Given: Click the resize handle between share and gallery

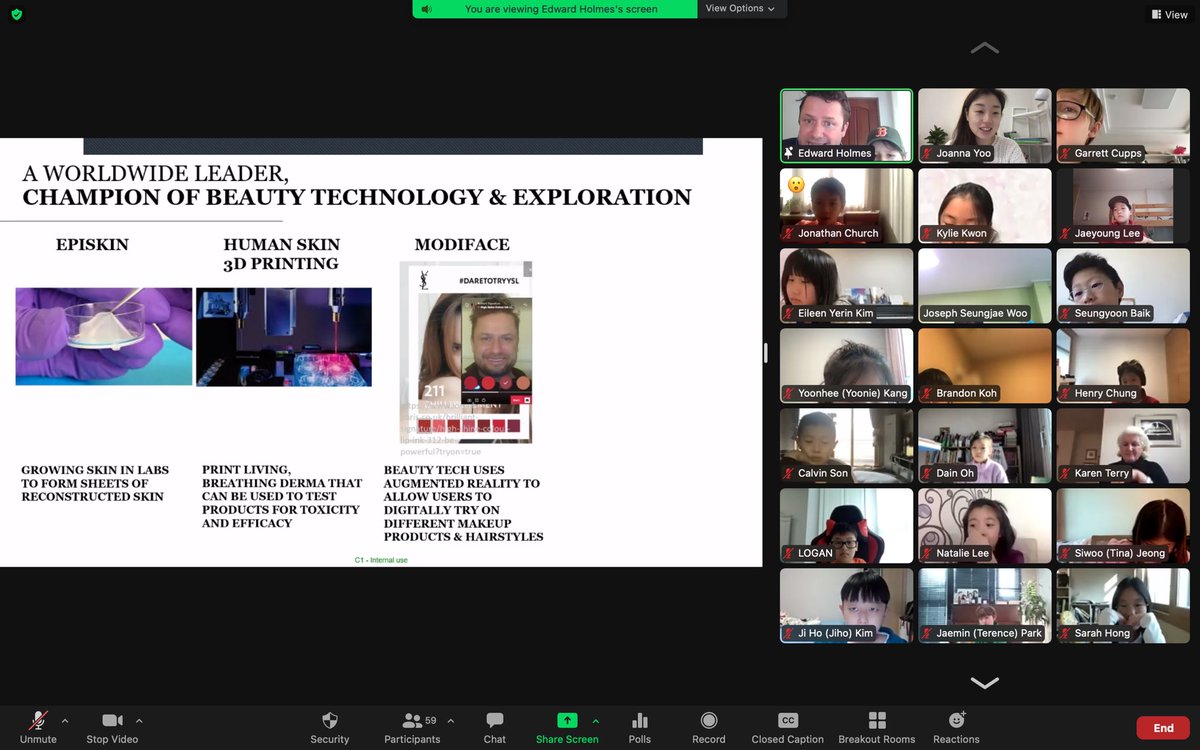Looking at the screenshot, I should point(766,352).
